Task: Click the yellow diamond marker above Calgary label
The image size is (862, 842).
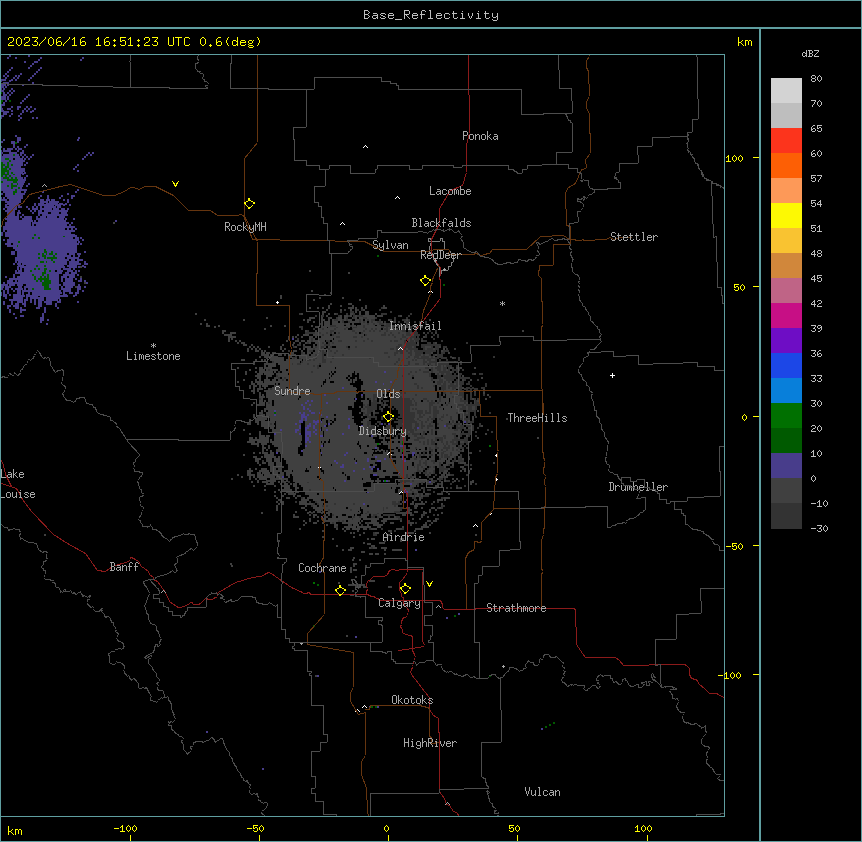Action: click(406, 589)
